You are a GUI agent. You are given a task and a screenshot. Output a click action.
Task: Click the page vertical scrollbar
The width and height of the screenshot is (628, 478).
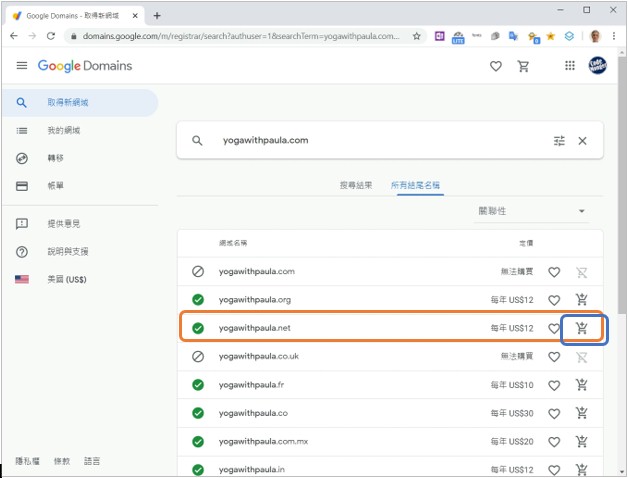(x=622, y=184)
